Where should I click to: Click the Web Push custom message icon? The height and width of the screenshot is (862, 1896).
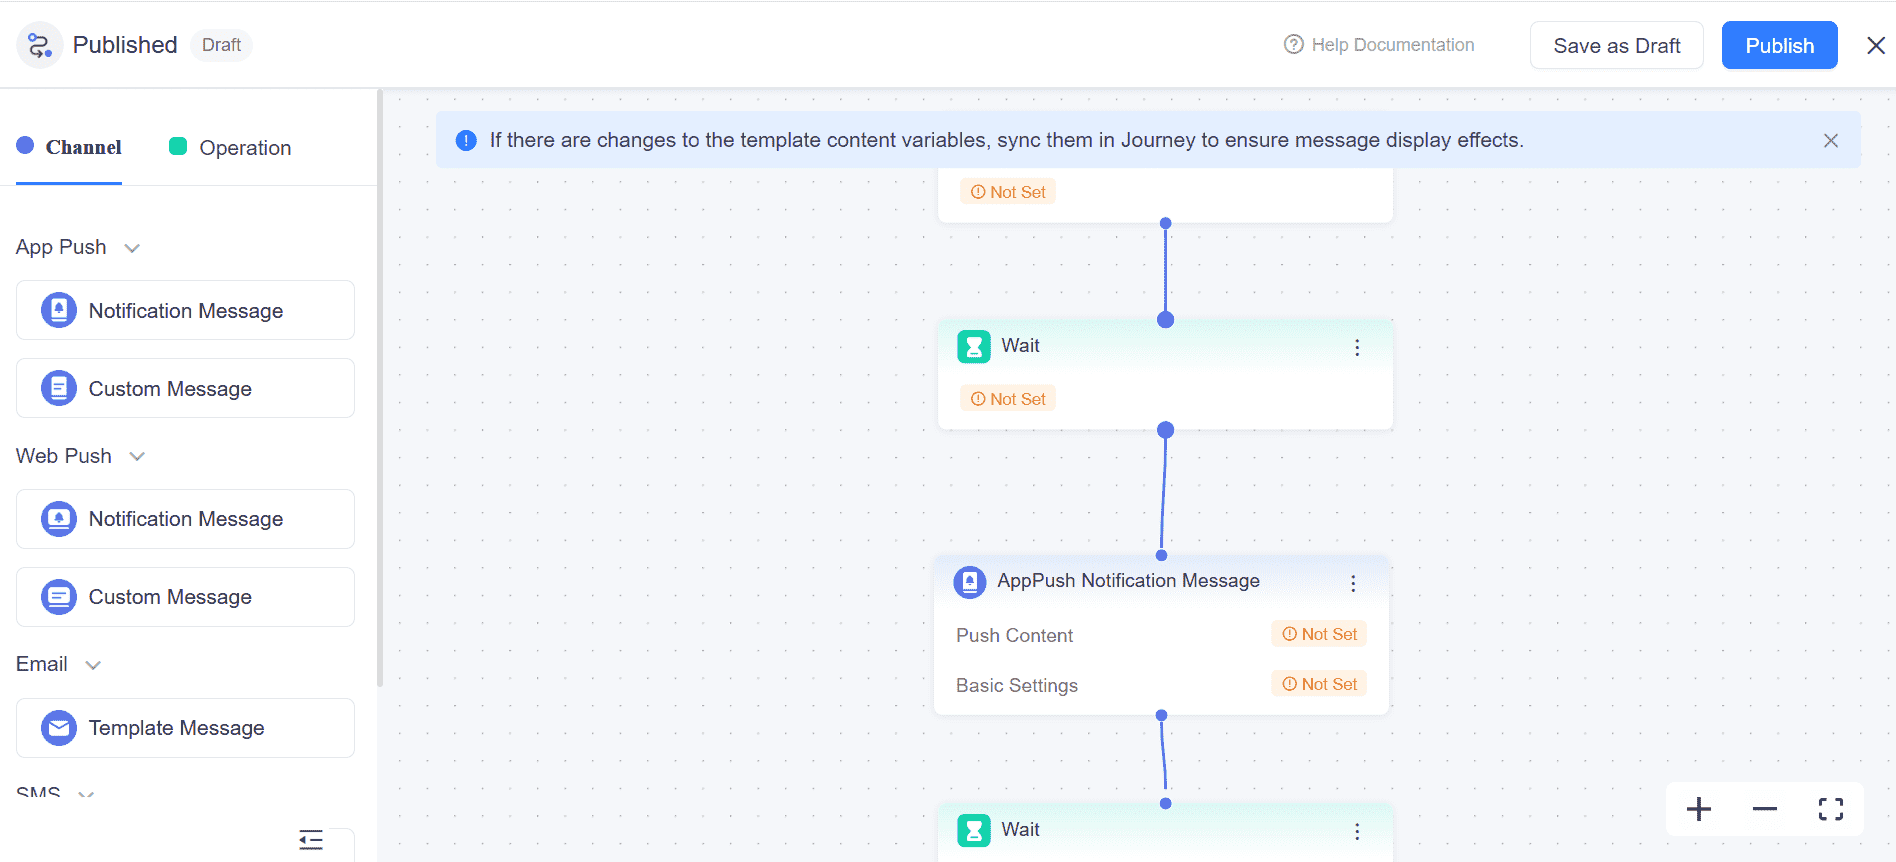59,597
